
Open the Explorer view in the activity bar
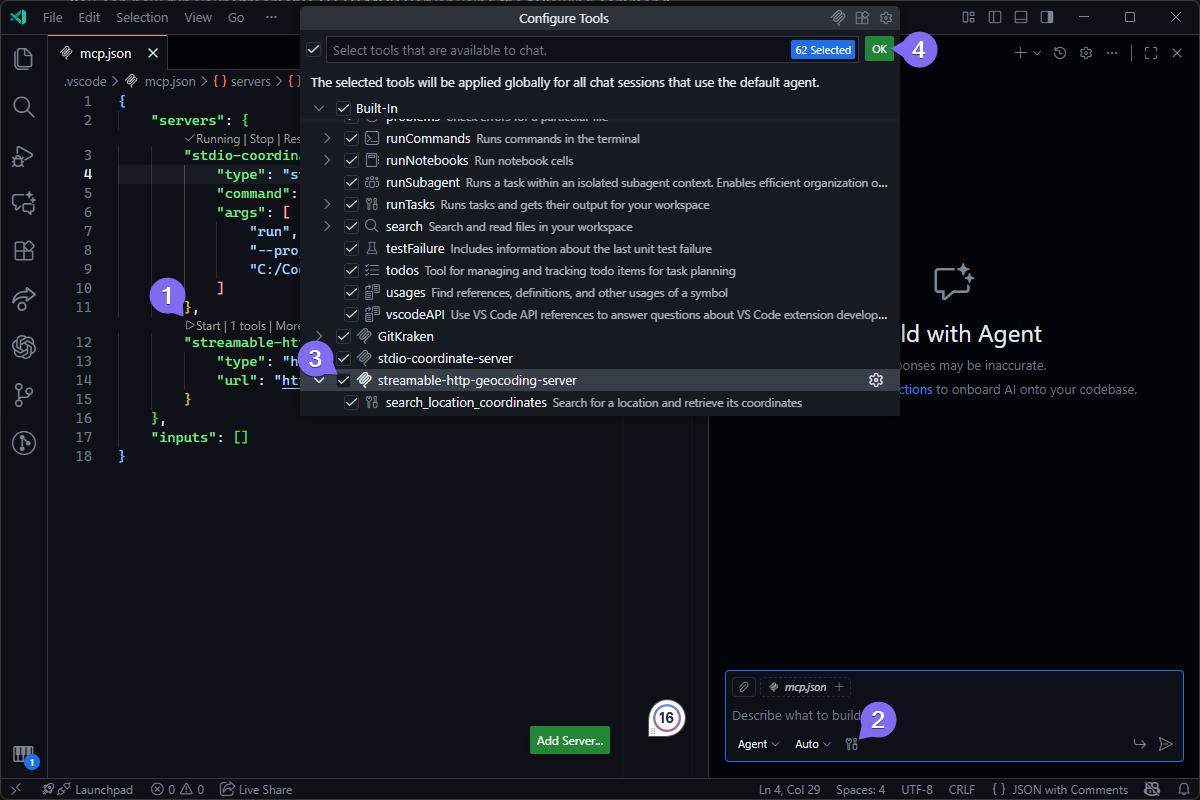[23, 59]
